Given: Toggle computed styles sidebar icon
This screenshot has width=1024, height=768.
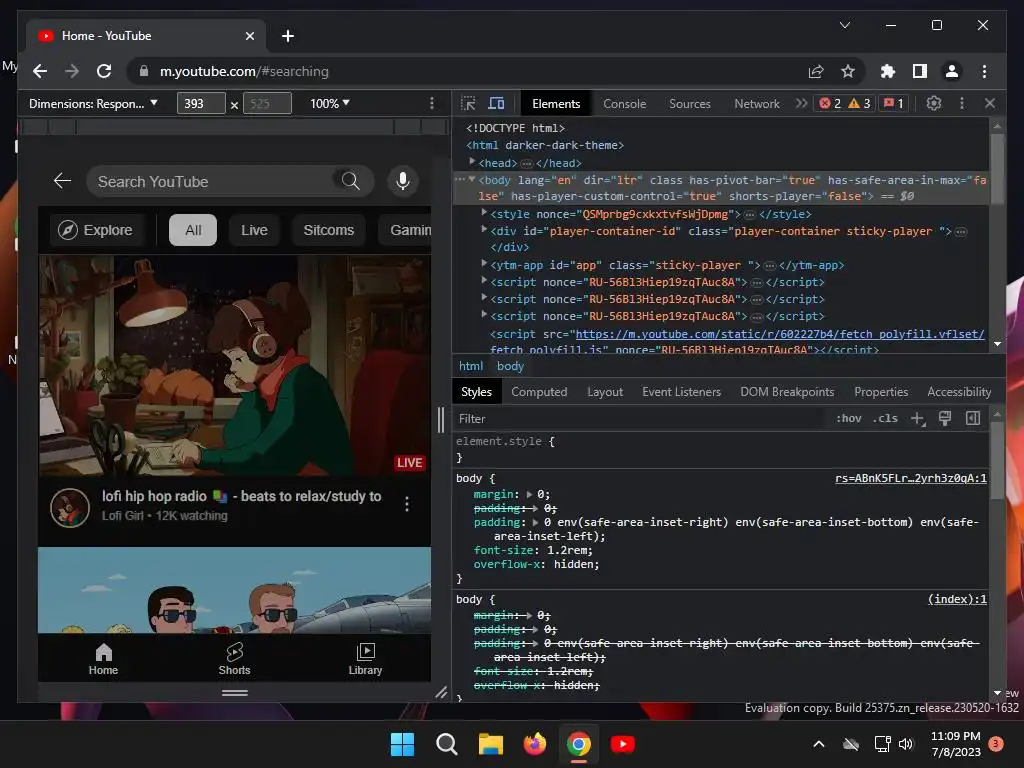Looking at the screenshot, I should [972, 419].
